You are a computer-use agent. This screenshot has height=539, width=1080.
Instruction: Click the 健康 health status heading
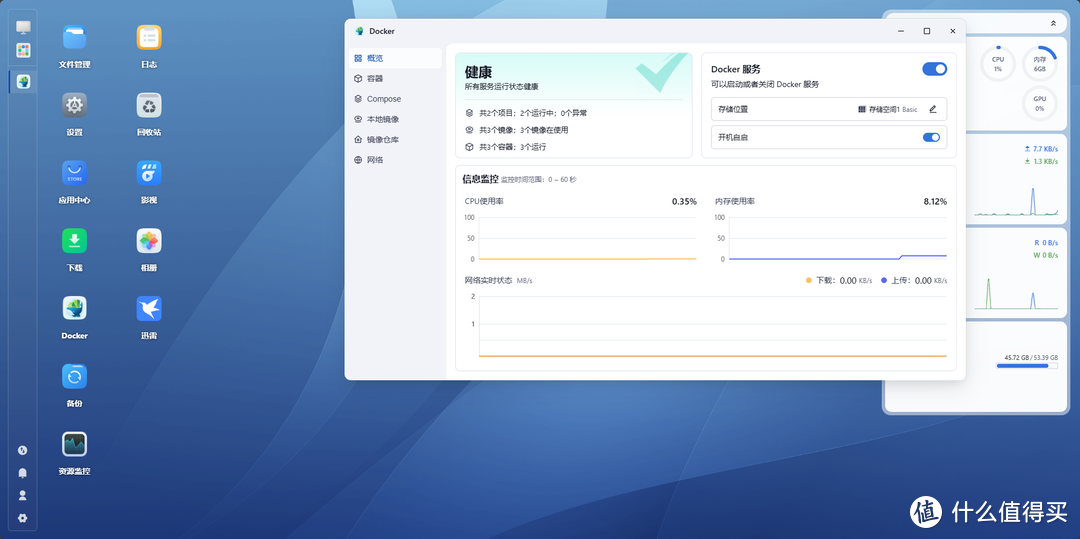[x=479, y=72]
